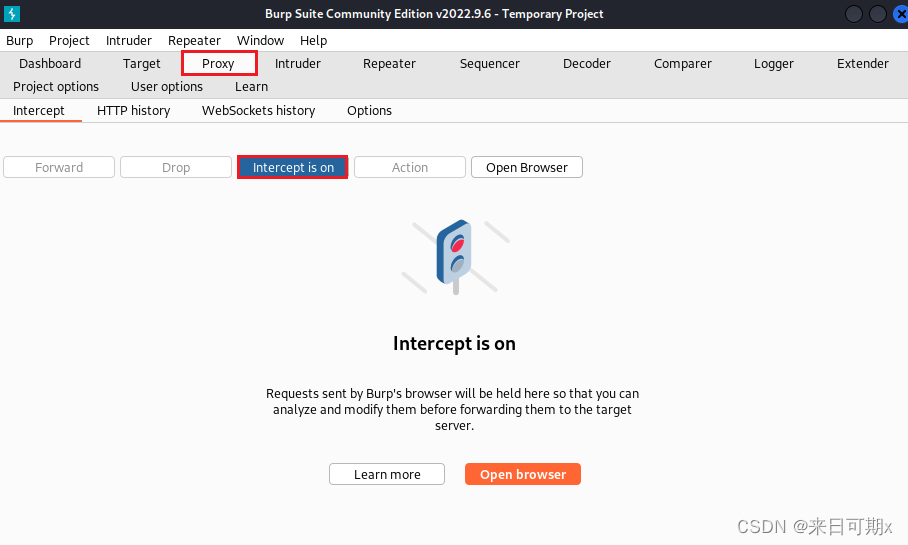Toggle the Intercept is on button
This screenshot has width=908, height=545.
pyautogui.click(x=293, y=167)
